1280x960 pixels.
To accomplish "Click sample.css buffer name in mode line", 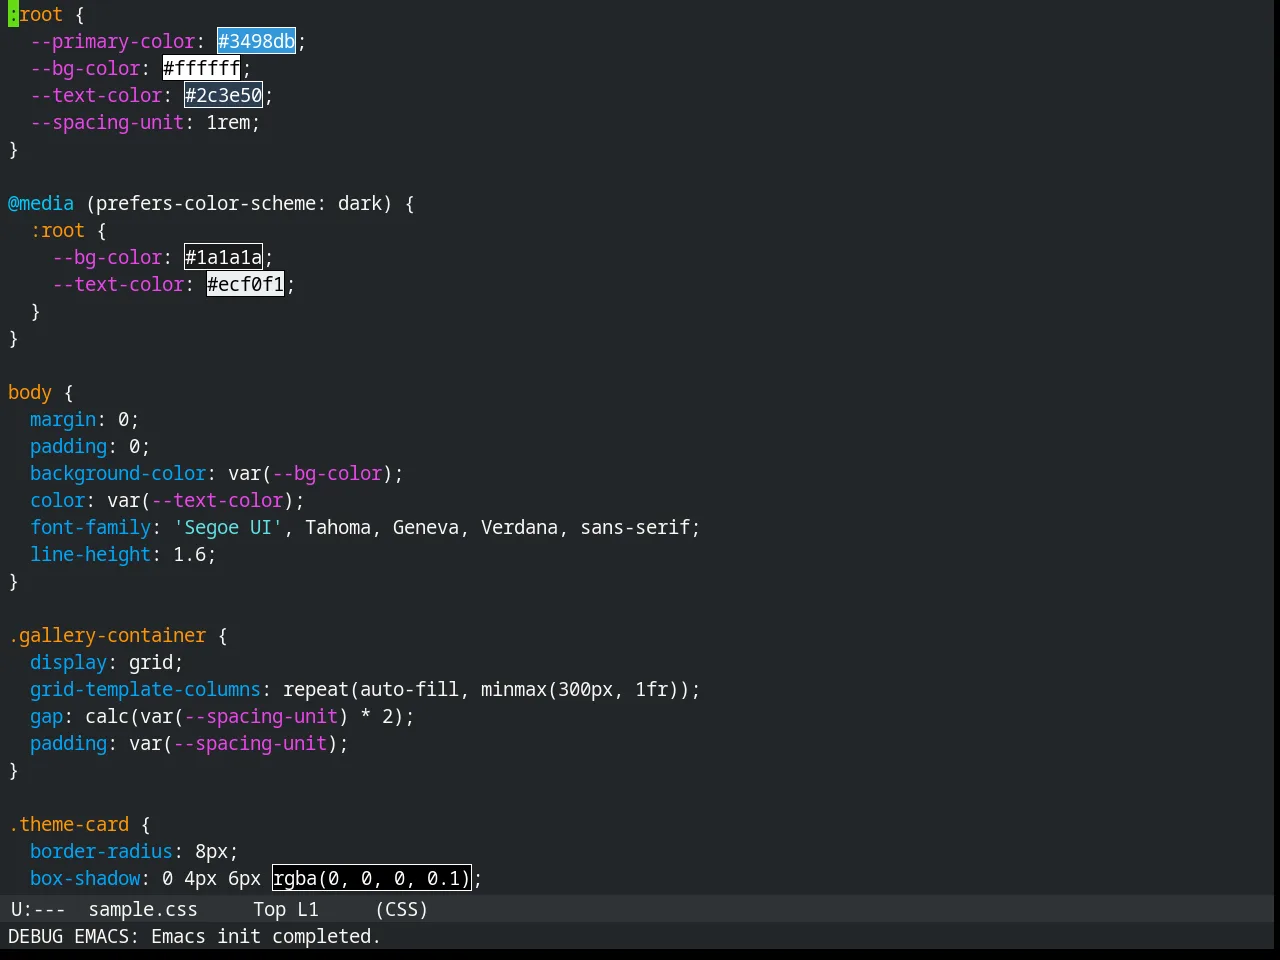I will click(142, 909).
